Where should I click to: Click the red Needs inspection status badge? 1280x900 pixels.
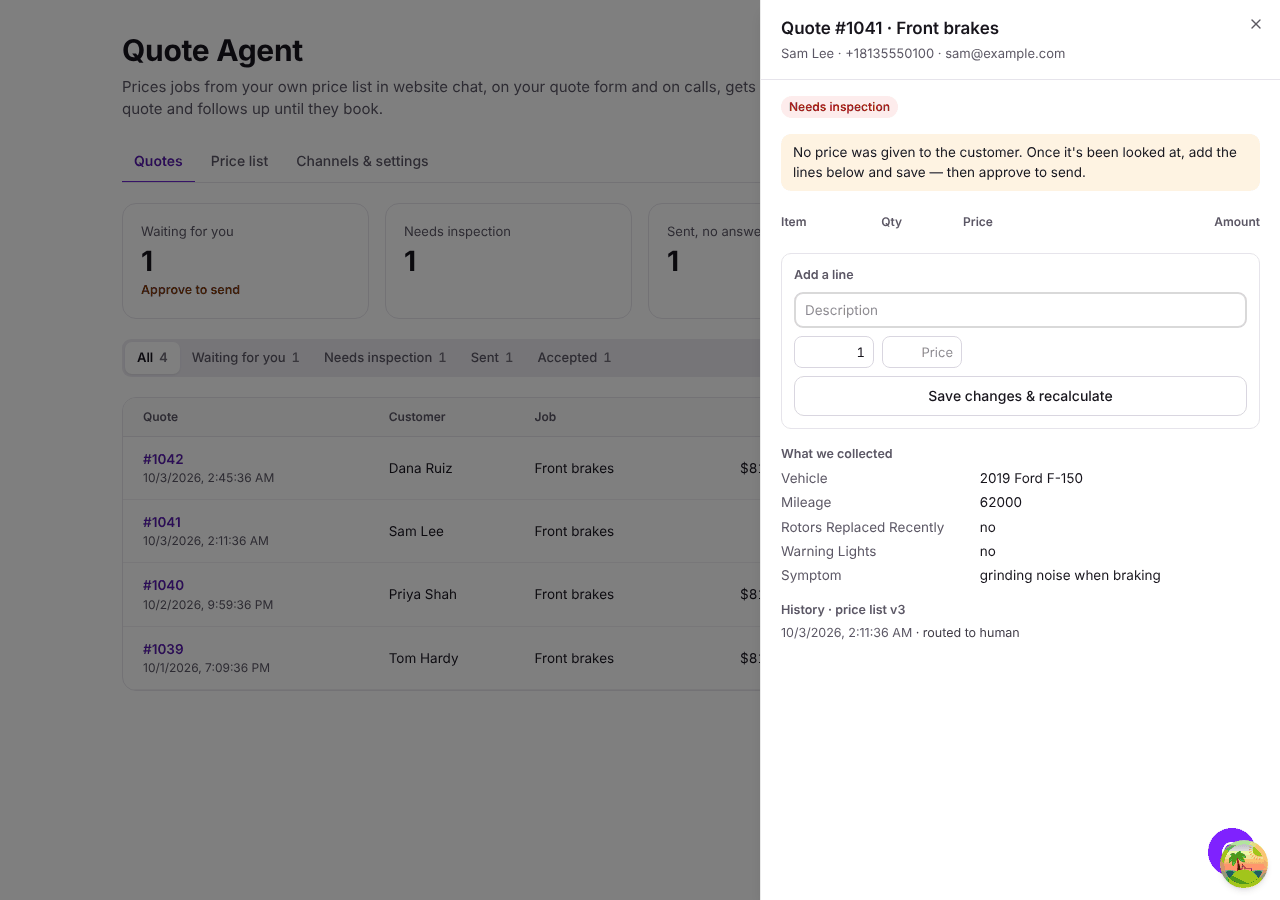tap(839, 107)
